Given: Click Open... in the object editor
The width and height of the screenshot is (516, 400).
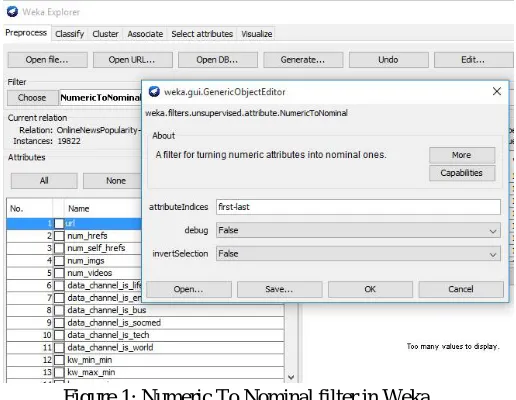Looking at the screenshot, I should pos(189,289).
